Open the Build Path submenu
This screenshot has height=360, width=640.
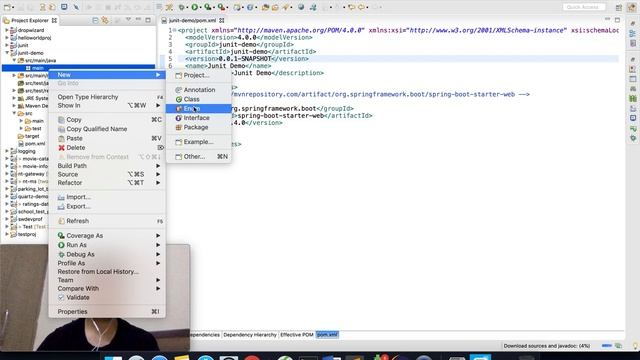(107, 166)
